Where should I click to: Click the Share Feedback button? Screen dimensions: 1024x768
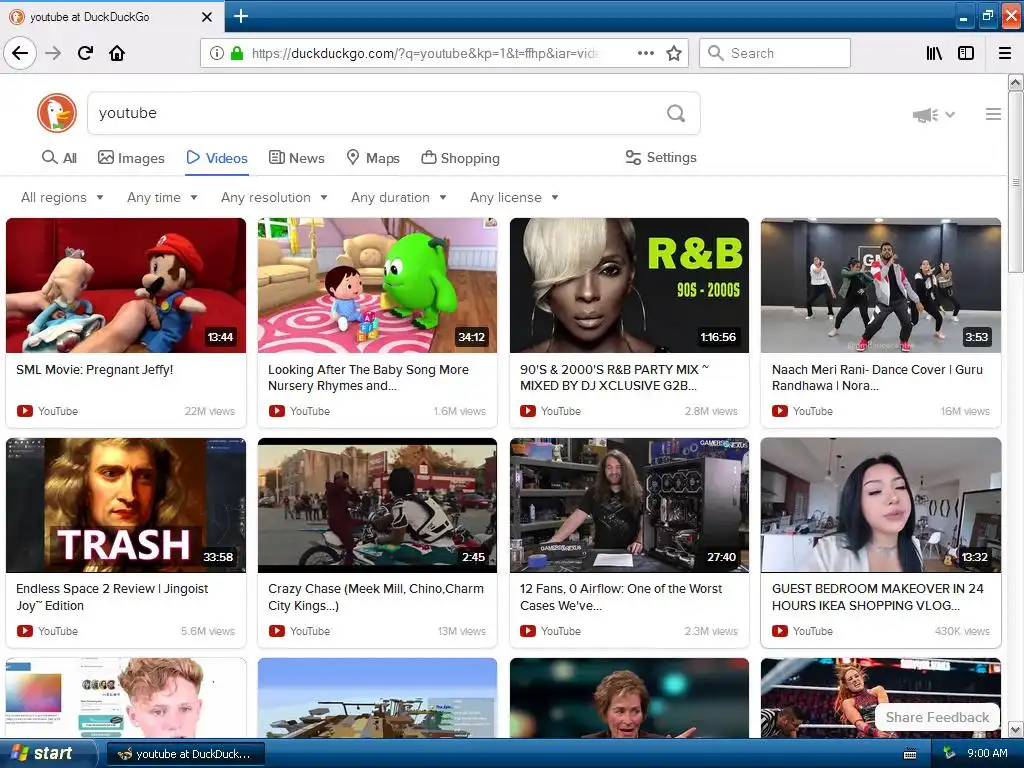pos(937,717)
